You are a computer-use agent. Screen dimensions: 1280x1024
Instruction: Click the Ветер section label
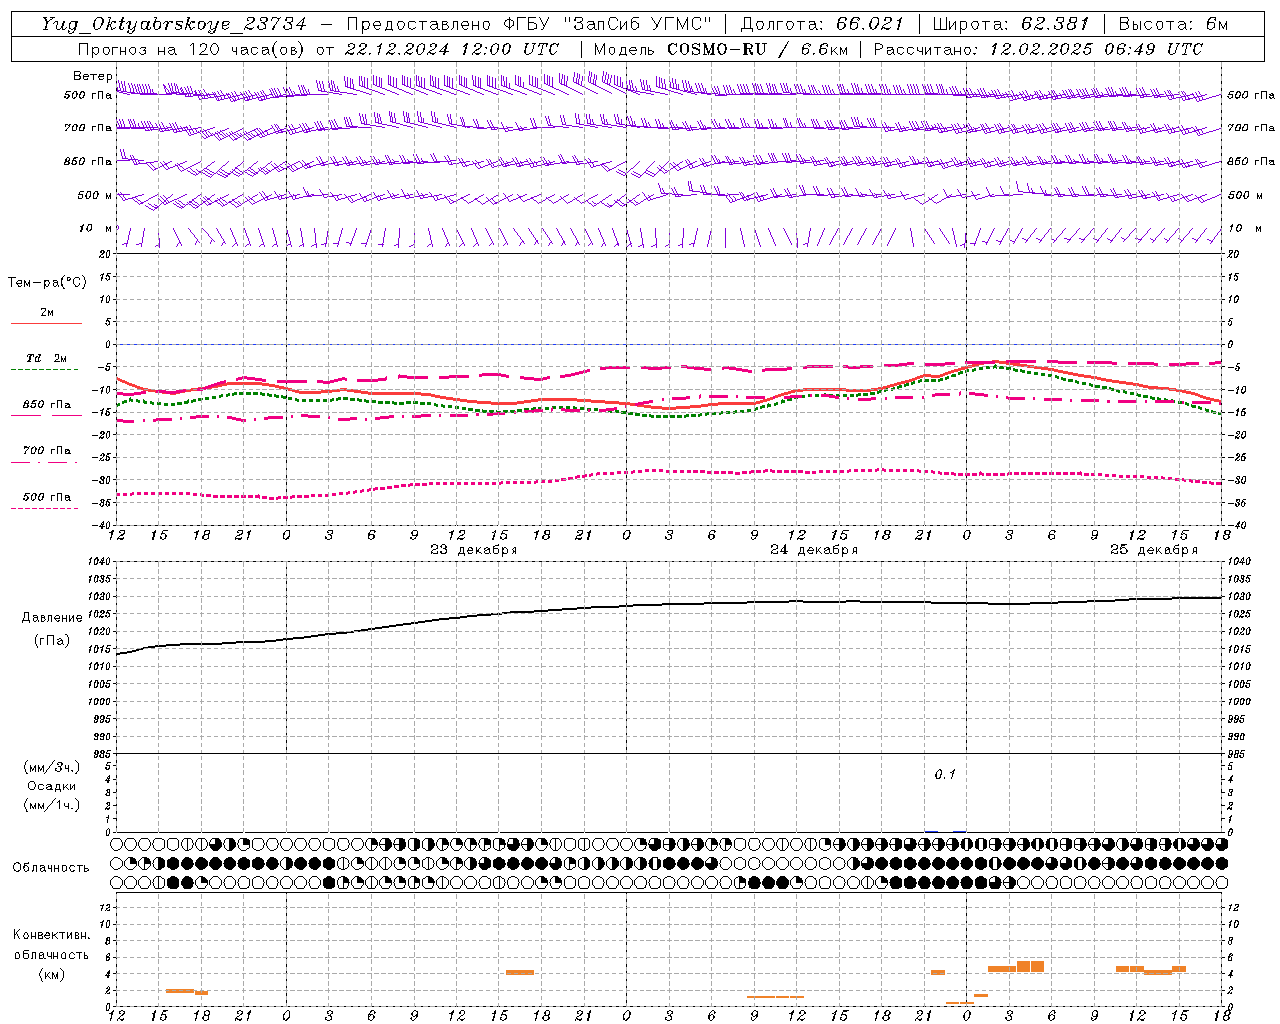point(93,76)
